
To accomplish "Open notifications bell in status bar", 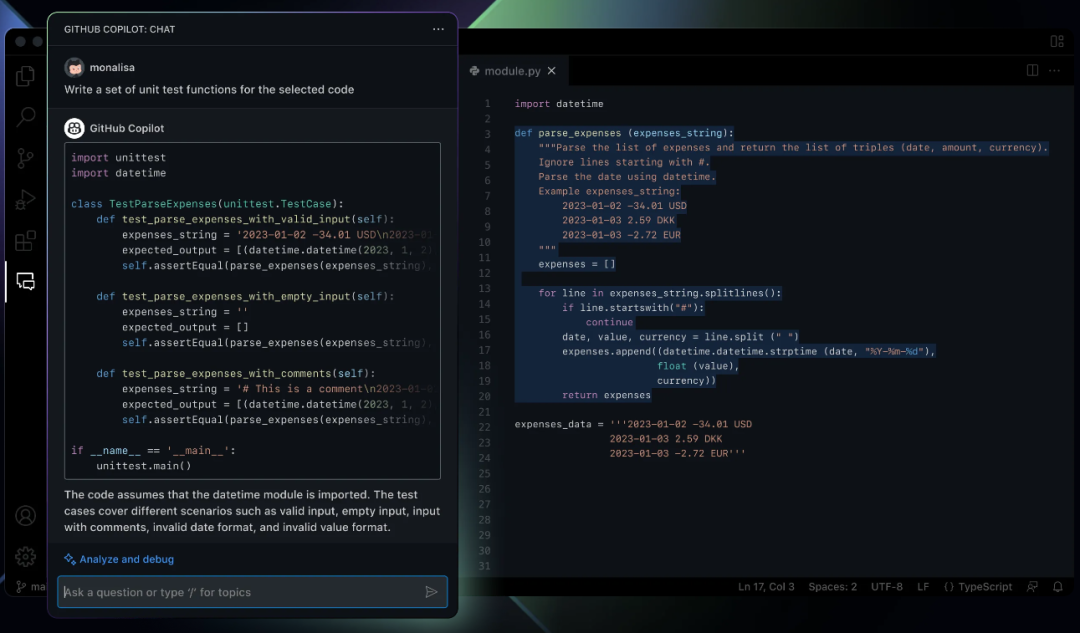I will tap(1058, 587).
